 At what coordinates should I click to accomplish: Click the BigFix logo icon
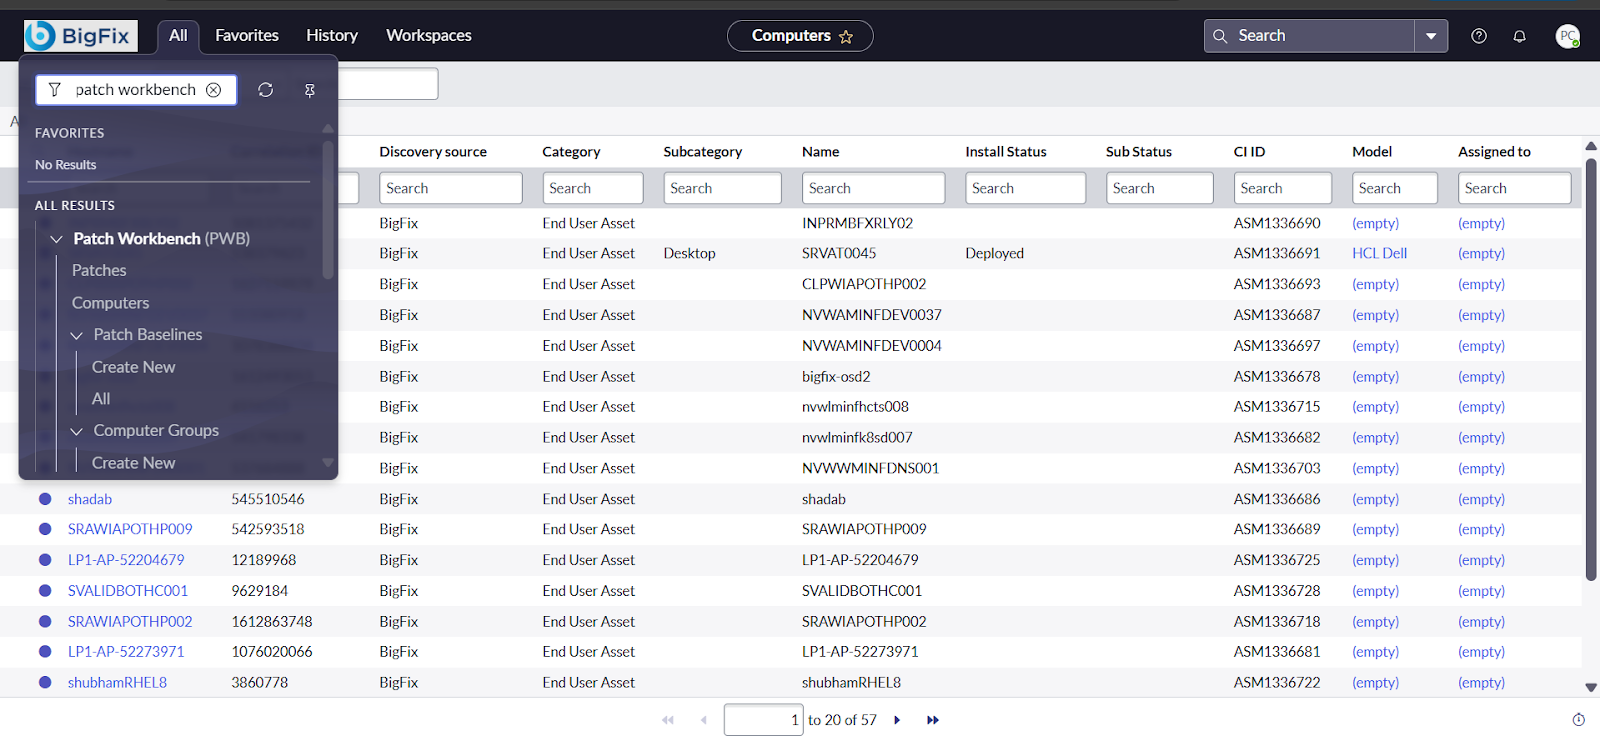coord(41,36)
